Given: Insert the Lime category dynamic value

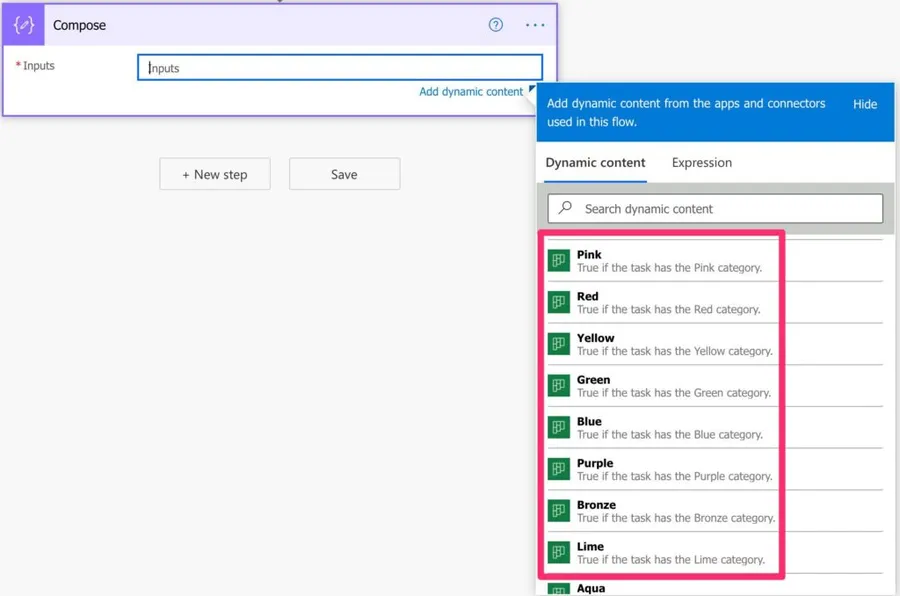Looking at the screenshot, I should click(670, 553).
